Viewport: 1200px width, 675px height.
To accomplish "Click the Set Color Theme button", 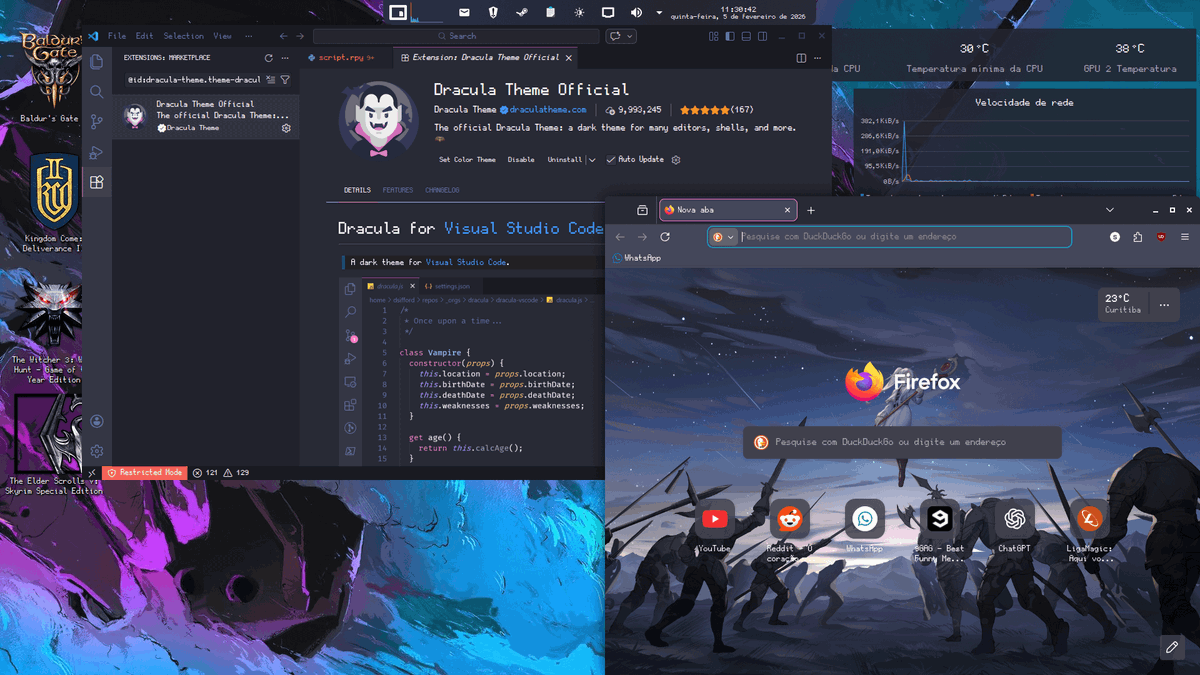I will 467,160.
